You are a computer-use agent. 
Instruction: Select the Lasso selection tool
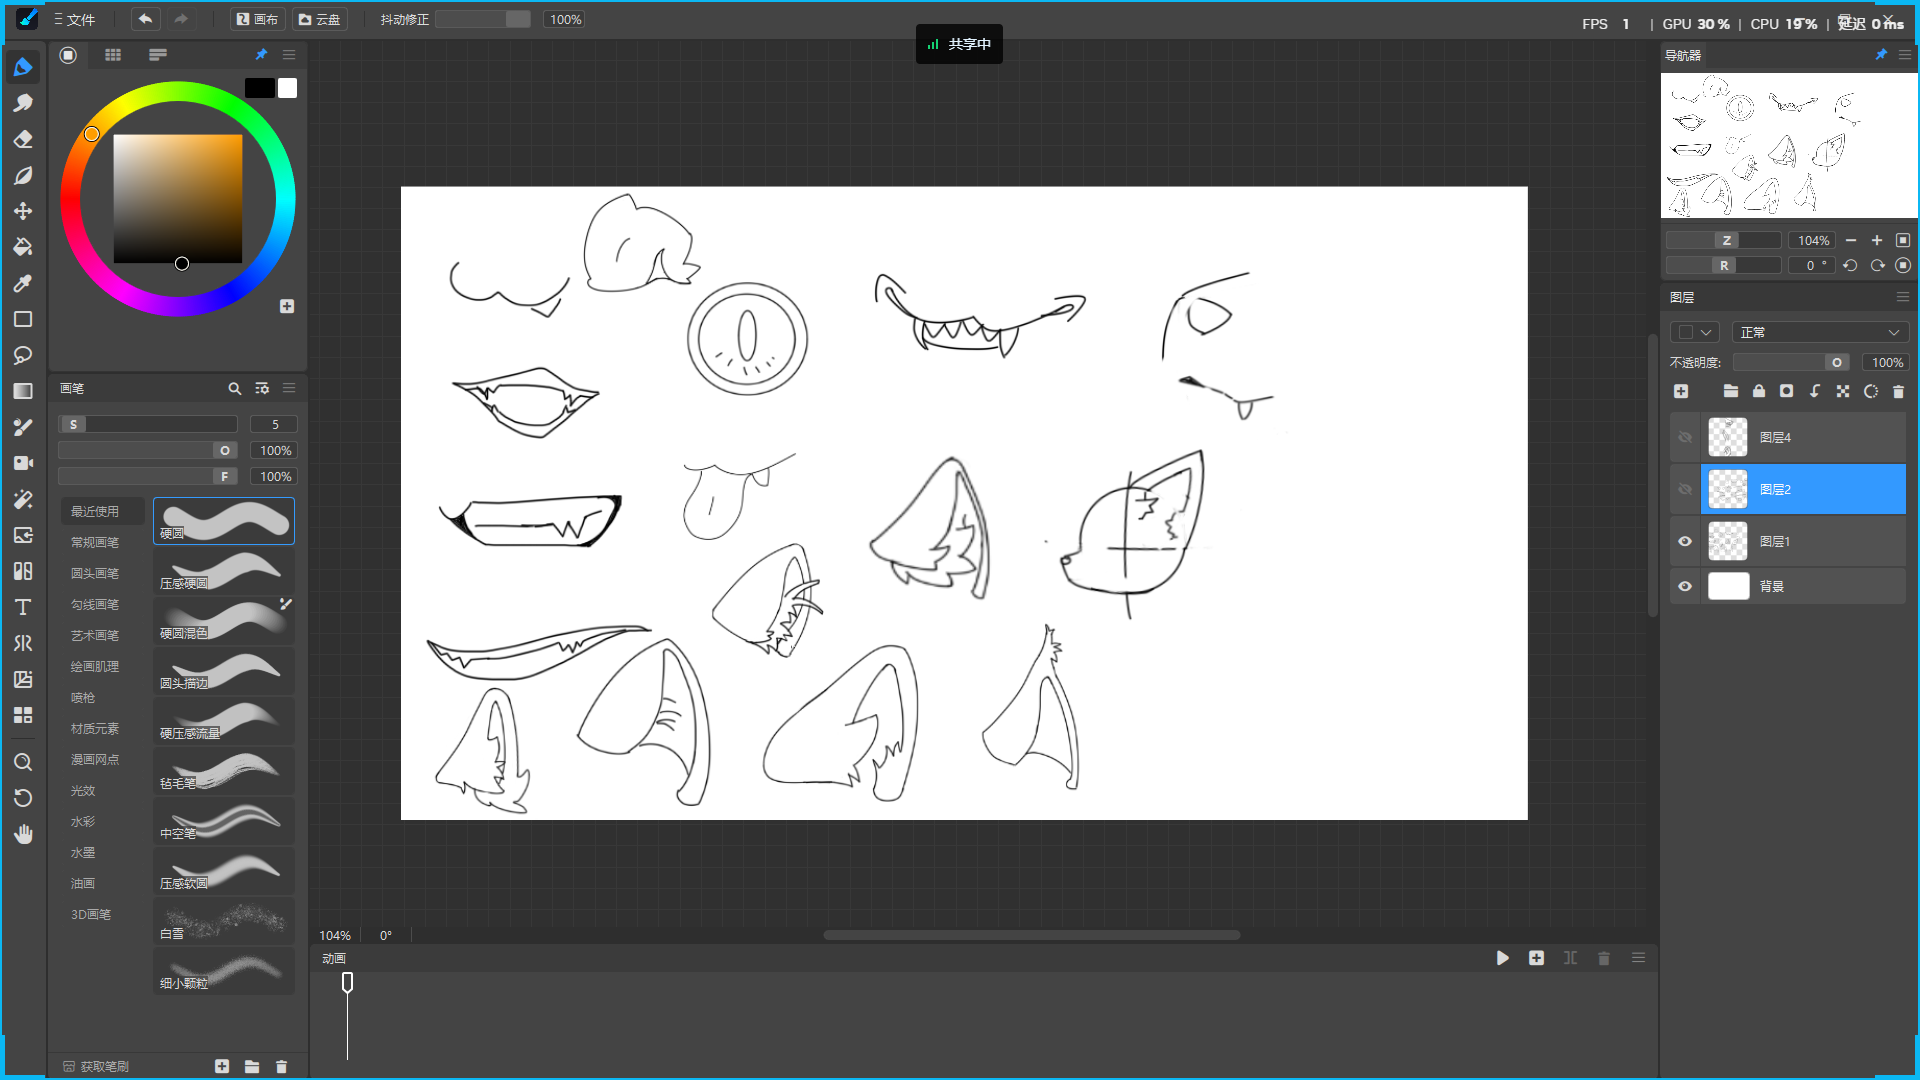23,355
